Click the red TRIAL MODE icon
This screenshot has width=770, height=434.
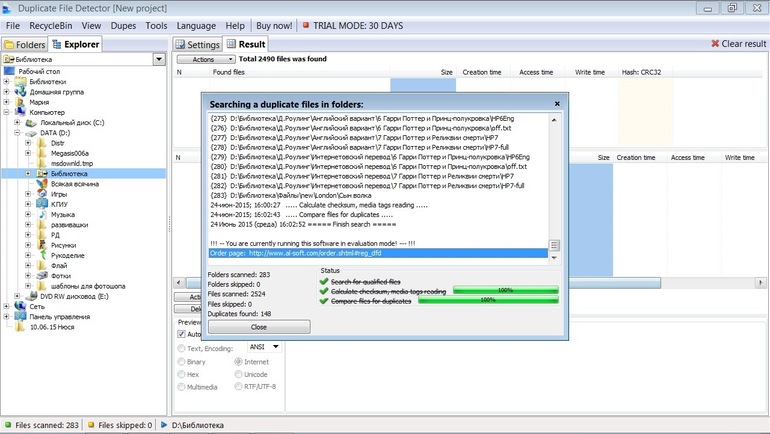pos(305,25)
